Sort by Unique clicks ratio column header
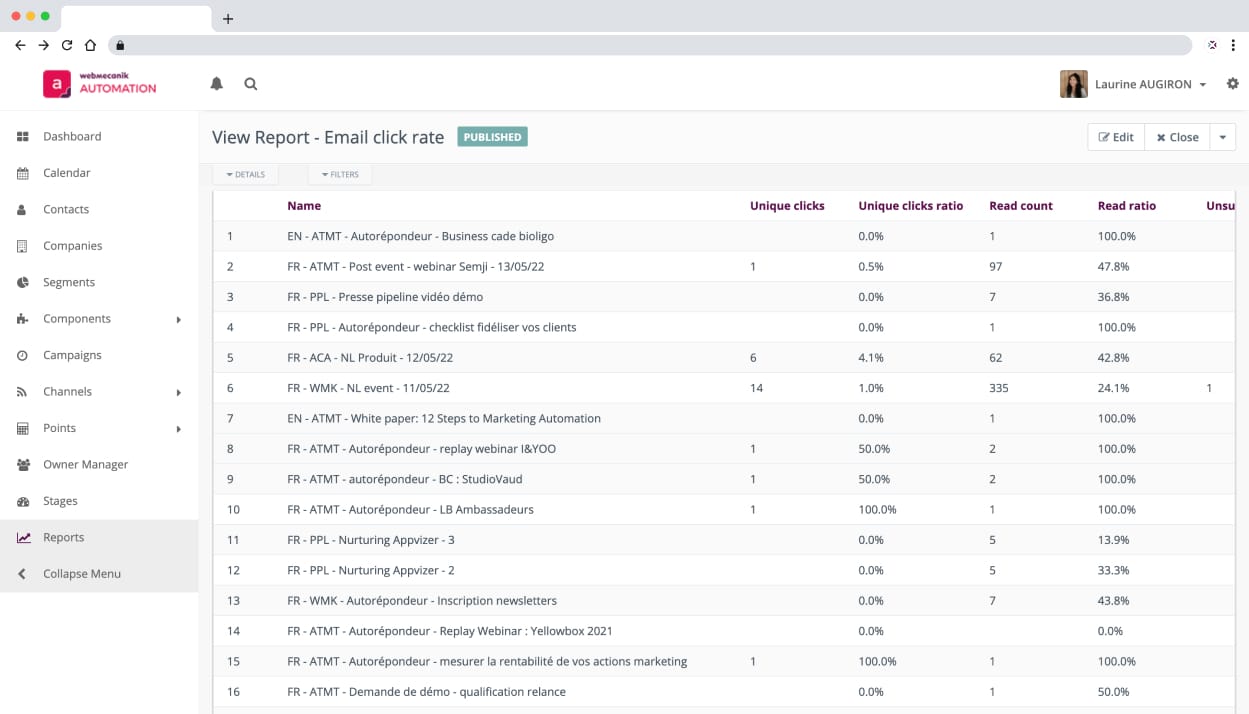 tap(910, 206)
